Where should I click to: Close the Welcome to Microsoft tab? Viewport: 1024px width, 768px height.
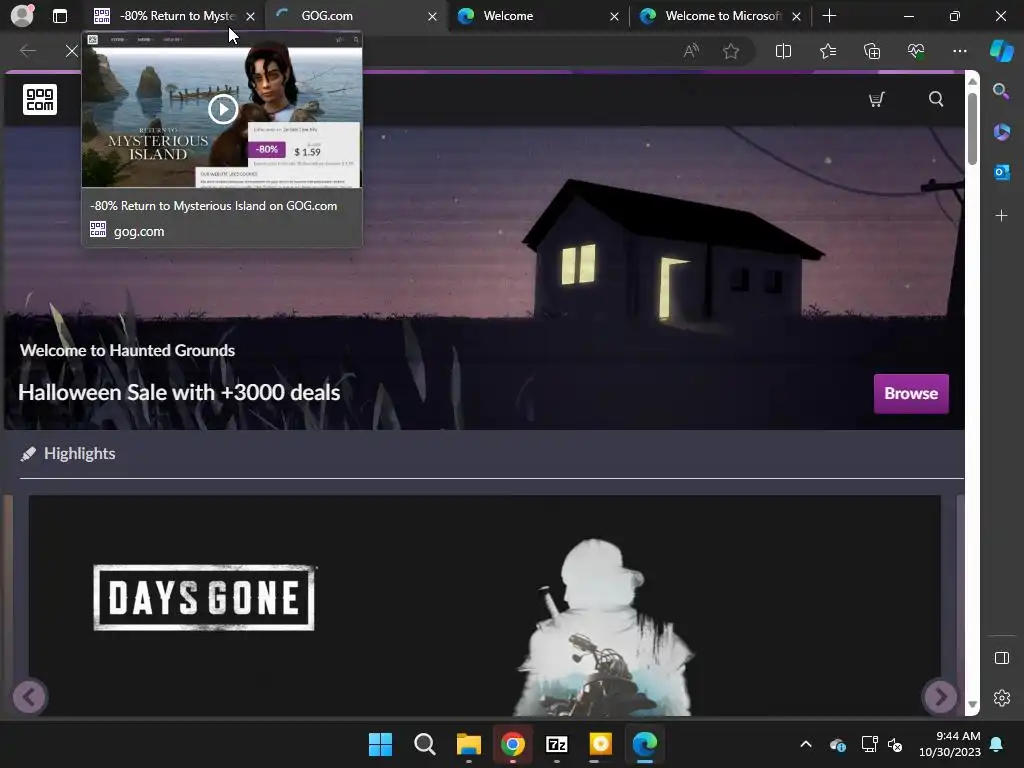pyautogui.click(x=796, y=16)
